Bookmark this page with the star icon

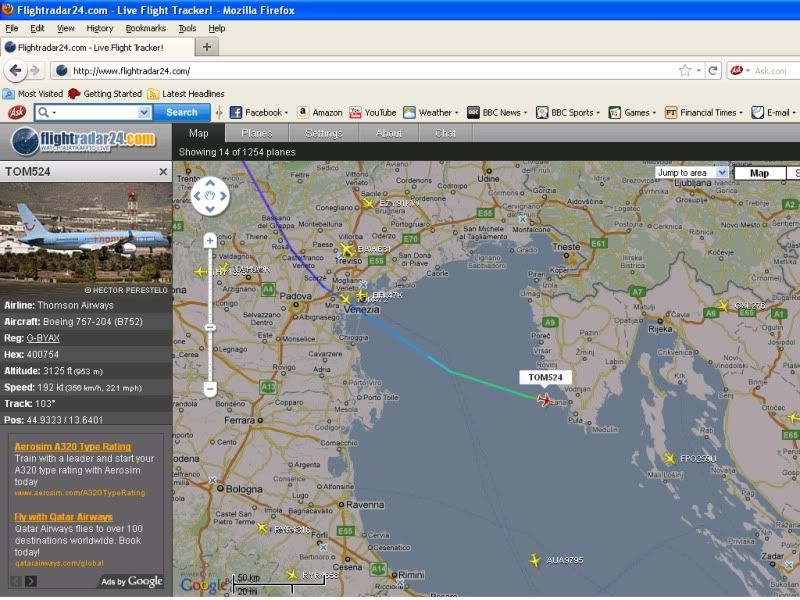[685, 70]
